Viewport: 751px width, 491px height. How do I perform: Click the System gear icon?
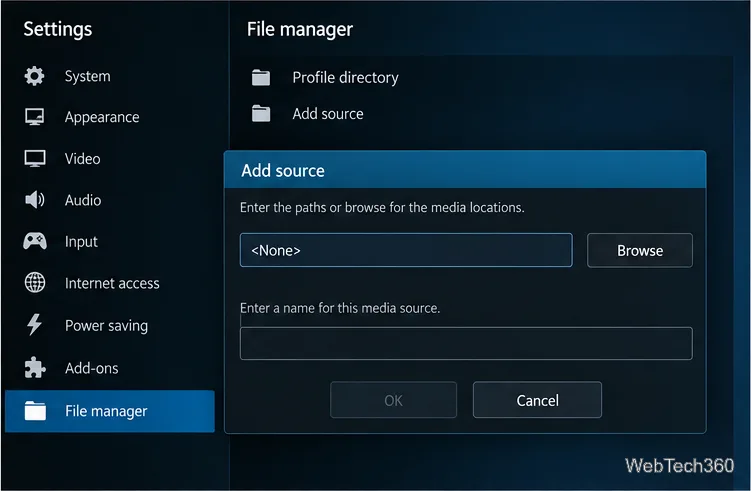[x=34, y=76]
